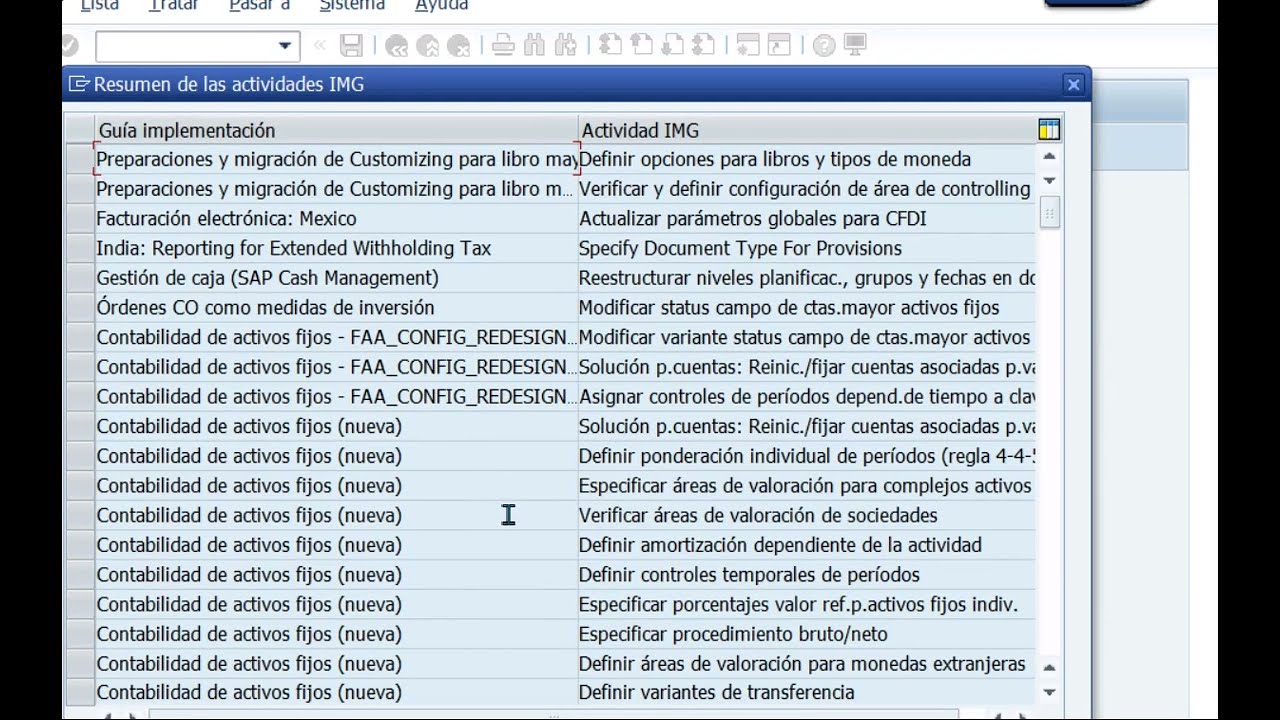
Task: Select 'Modificar status campo de ctas.mayor activos fijos'
Action: [806, 307]
